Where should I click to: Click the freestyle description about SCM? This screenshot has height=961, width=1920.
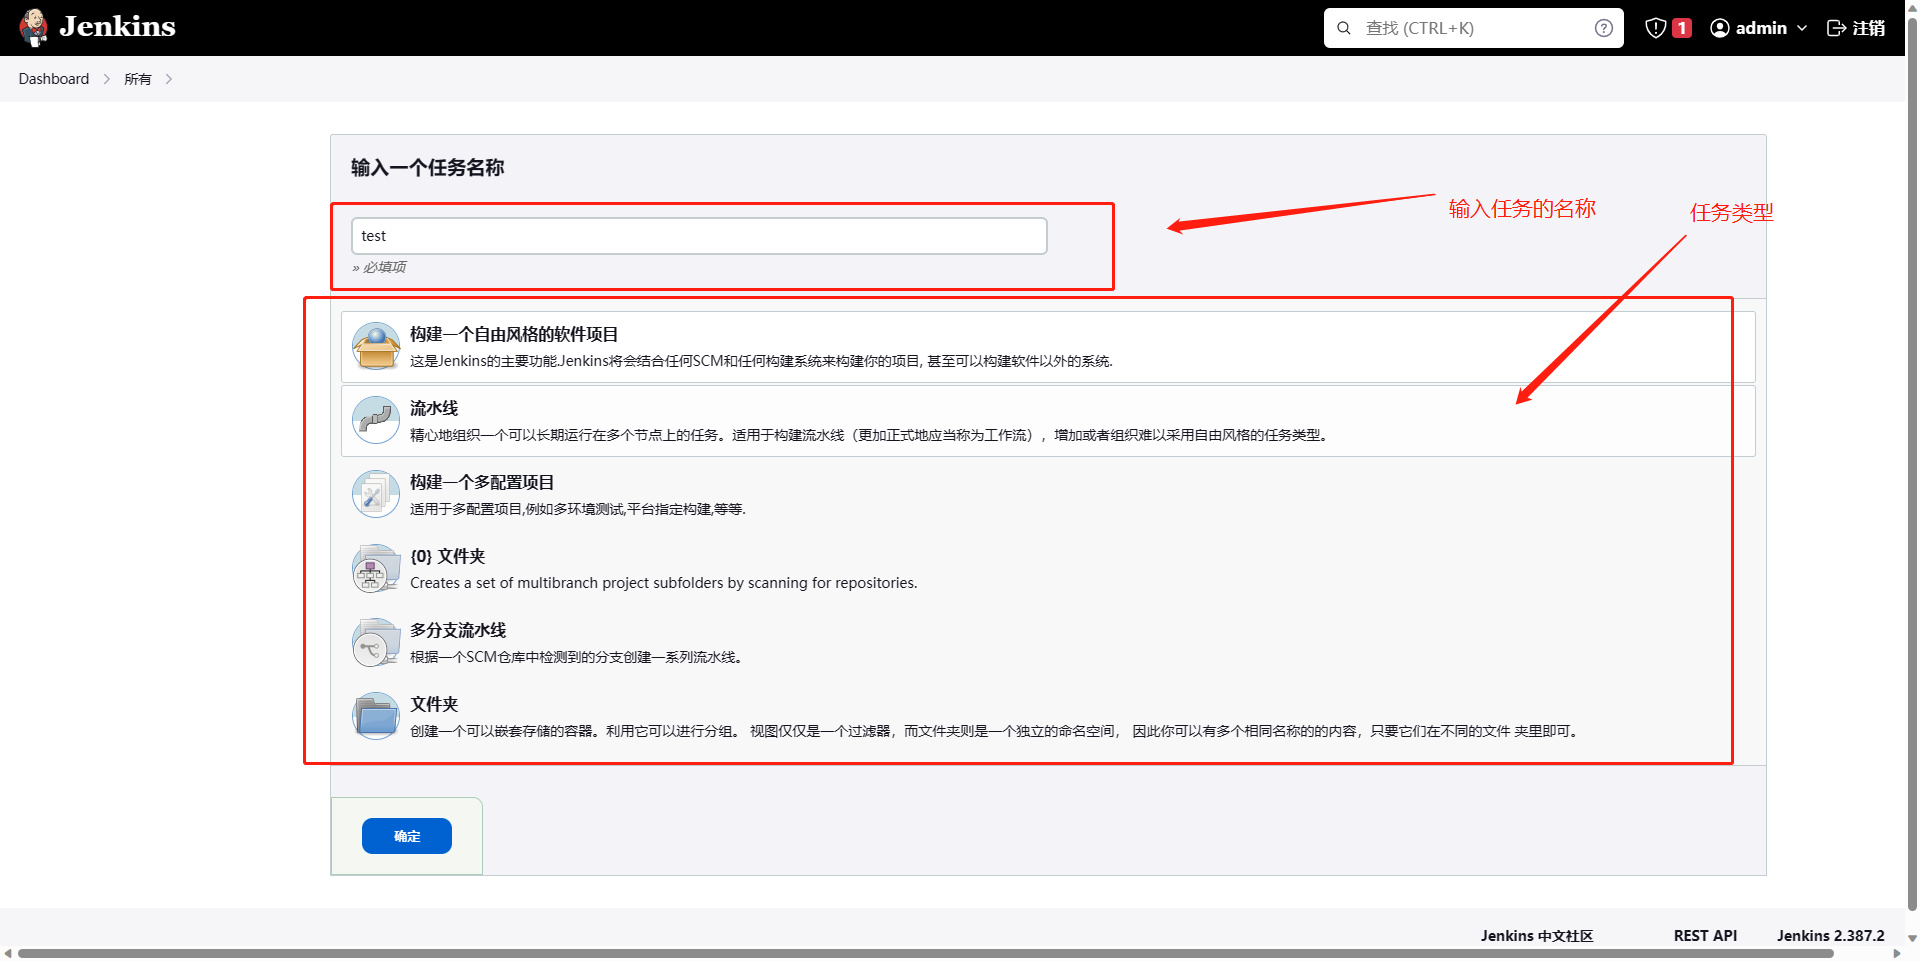(761, 361)
